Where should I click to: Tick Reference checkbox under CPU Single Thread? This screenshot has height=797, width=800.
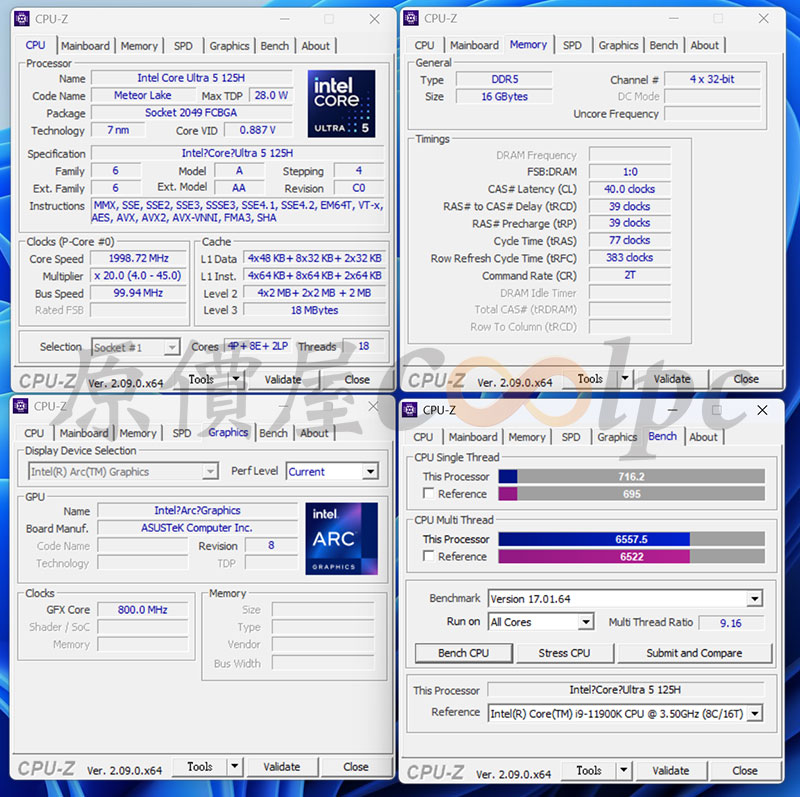pos(429,493)
